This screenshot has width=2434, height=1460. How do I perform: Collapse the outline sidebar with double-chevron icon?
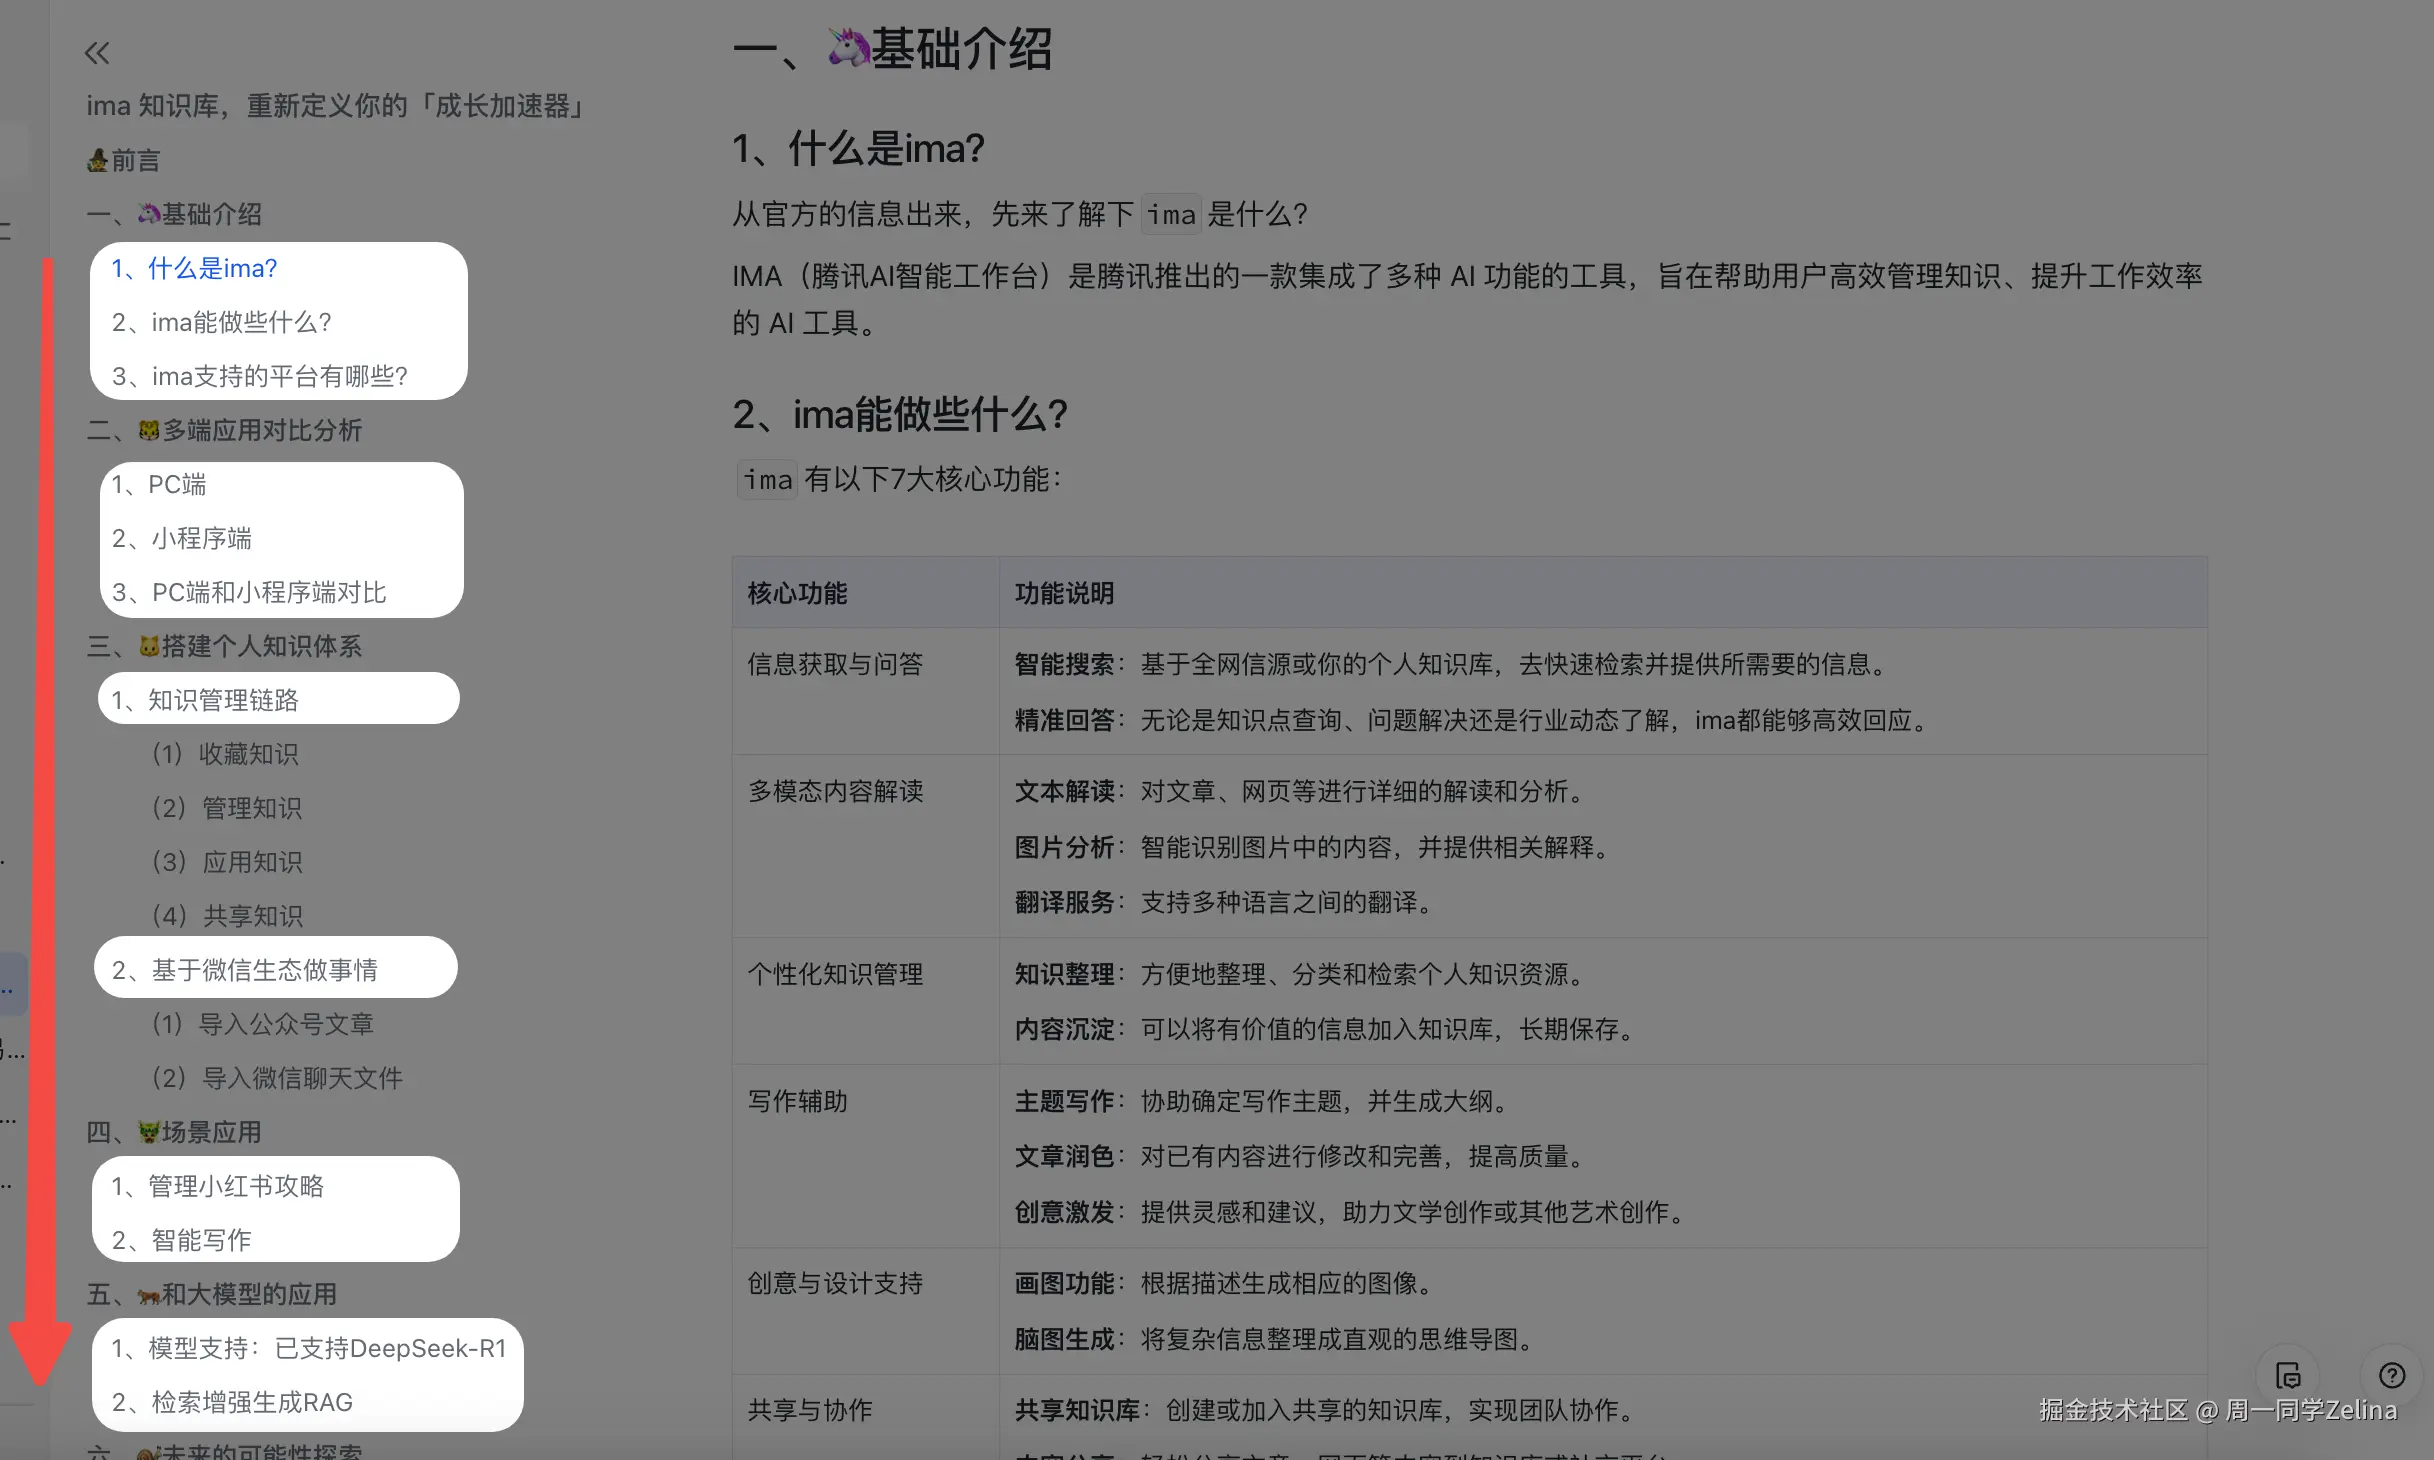[x=97, y=53]
